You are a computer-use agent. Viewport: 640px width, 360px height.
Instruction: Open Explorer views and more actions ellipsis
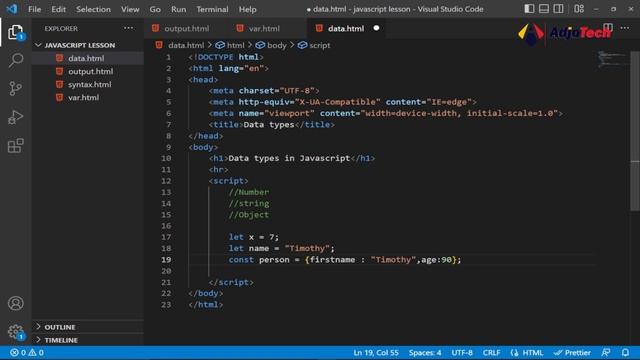pos(129,28)
